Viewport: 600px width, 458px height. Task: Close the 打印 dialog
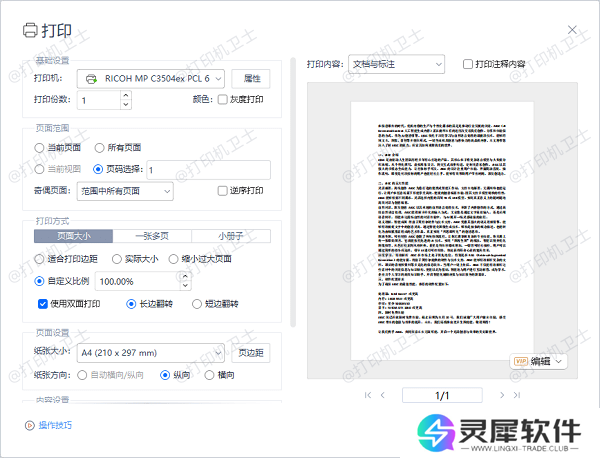point(572,30)
